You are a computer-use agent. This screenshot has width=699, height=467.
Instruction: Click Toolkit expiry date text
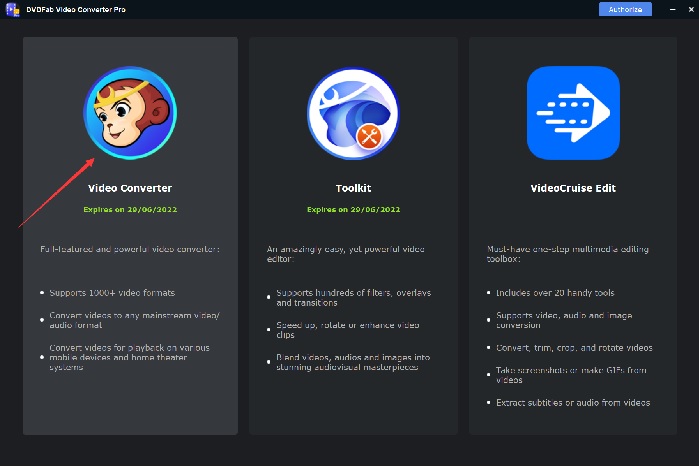[x=354, y=209]
